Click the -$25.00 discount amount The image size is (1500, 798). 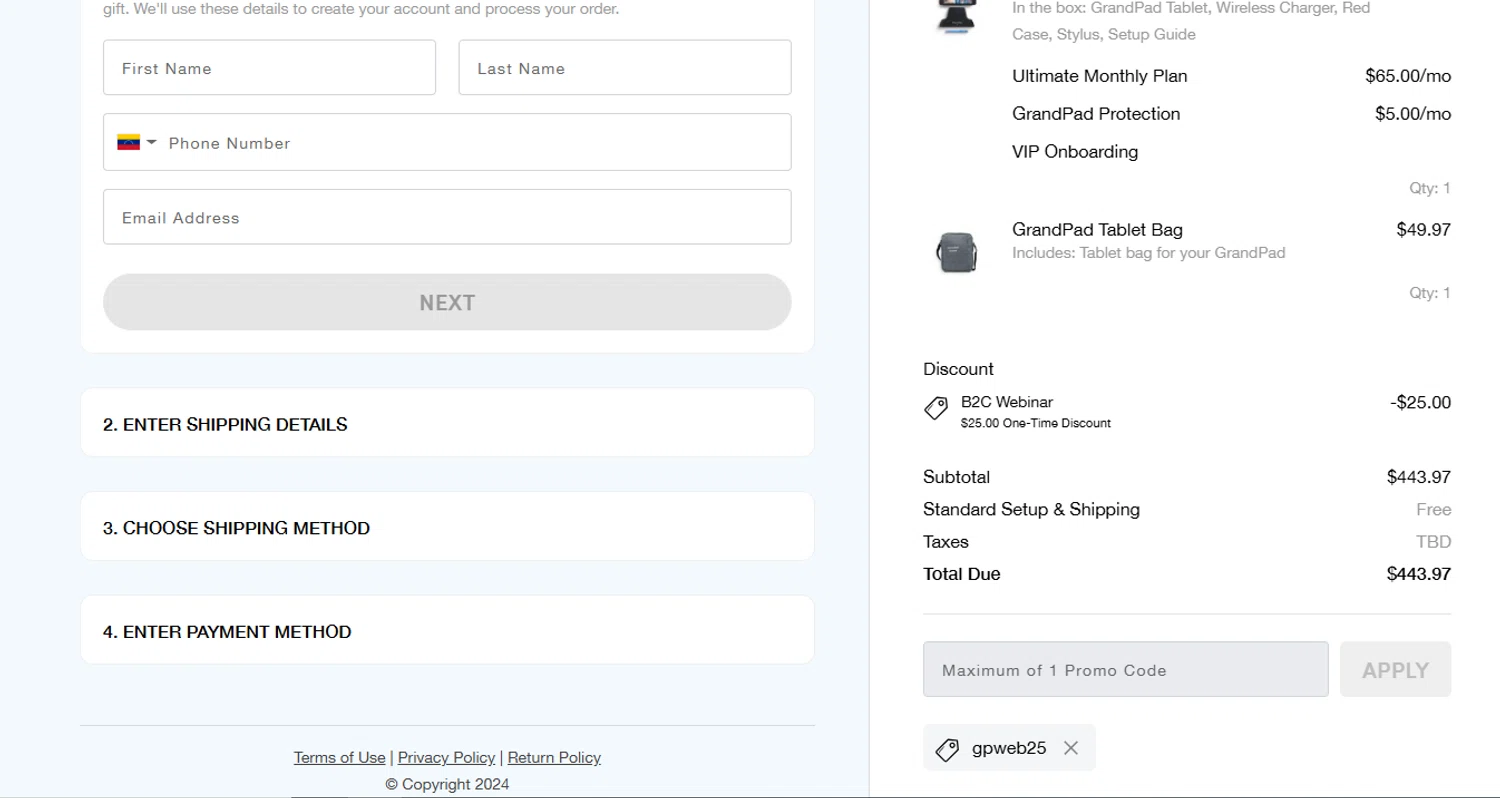(1420, 403)
